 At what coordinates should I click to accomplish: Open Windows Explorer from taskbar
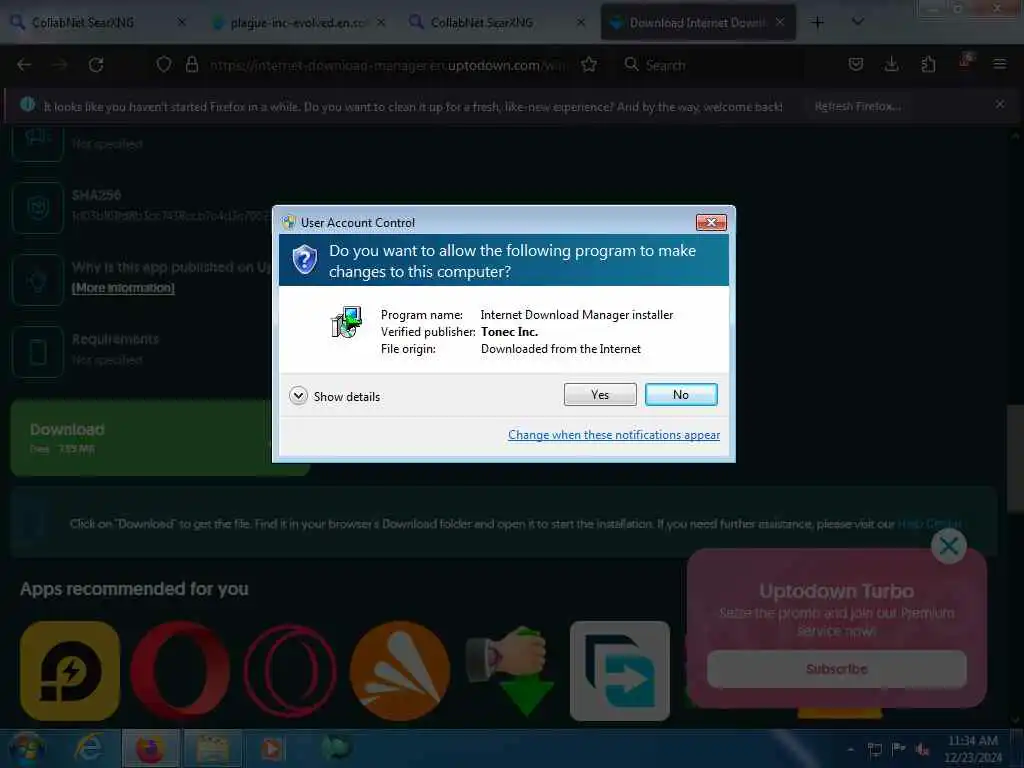coord(212,749)
